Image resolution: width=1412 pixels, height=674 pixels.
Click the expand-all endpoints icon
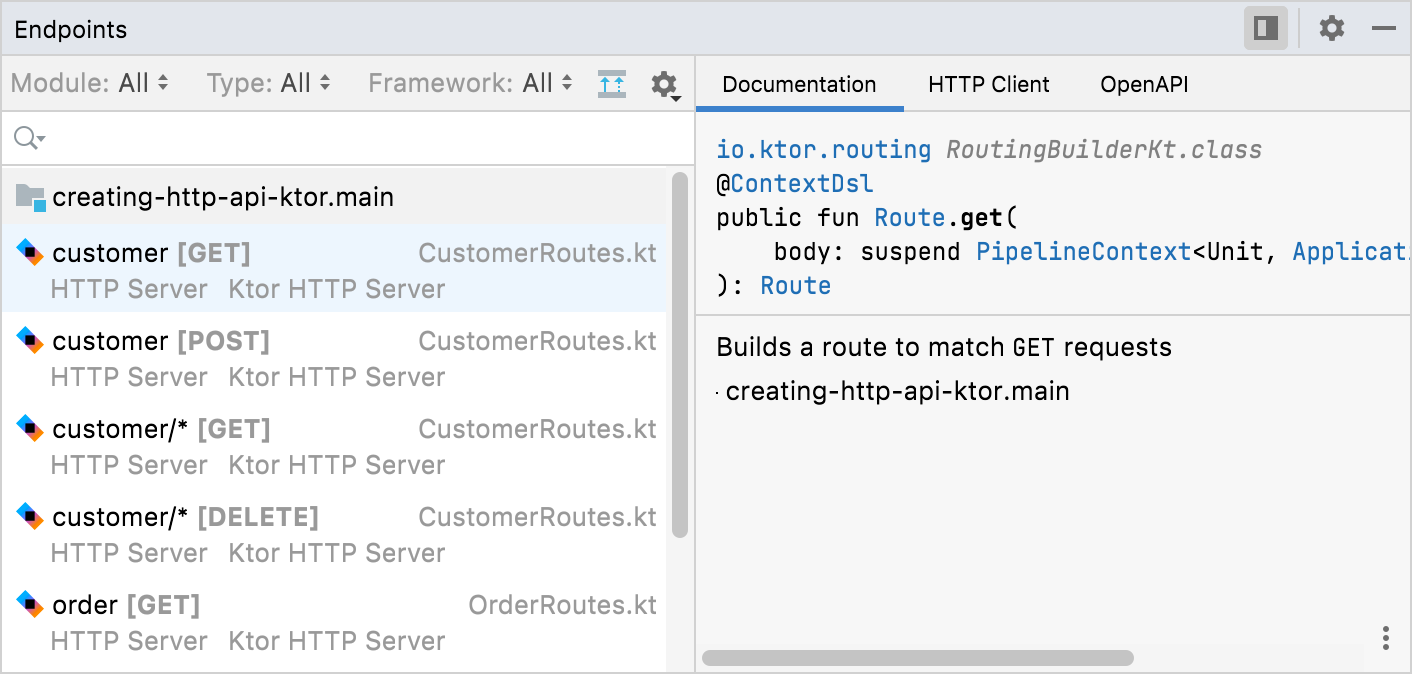pos(612,84)
